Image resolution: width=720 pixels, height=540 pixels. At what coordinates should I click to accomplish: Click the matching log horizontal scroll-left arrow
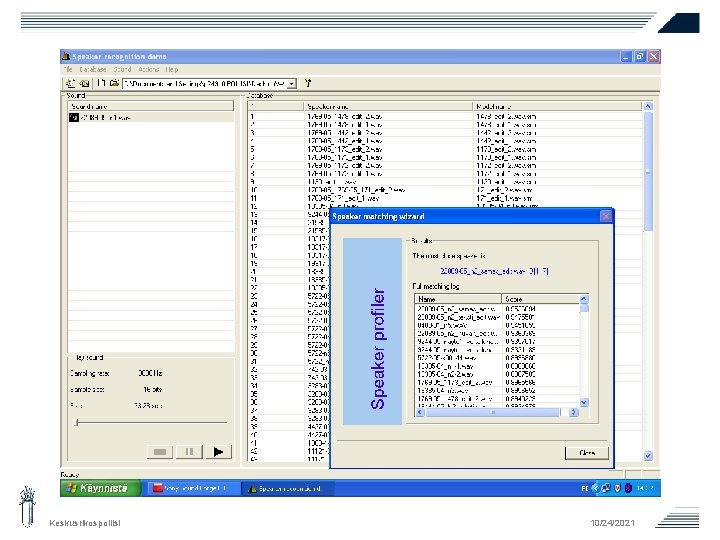420,412
